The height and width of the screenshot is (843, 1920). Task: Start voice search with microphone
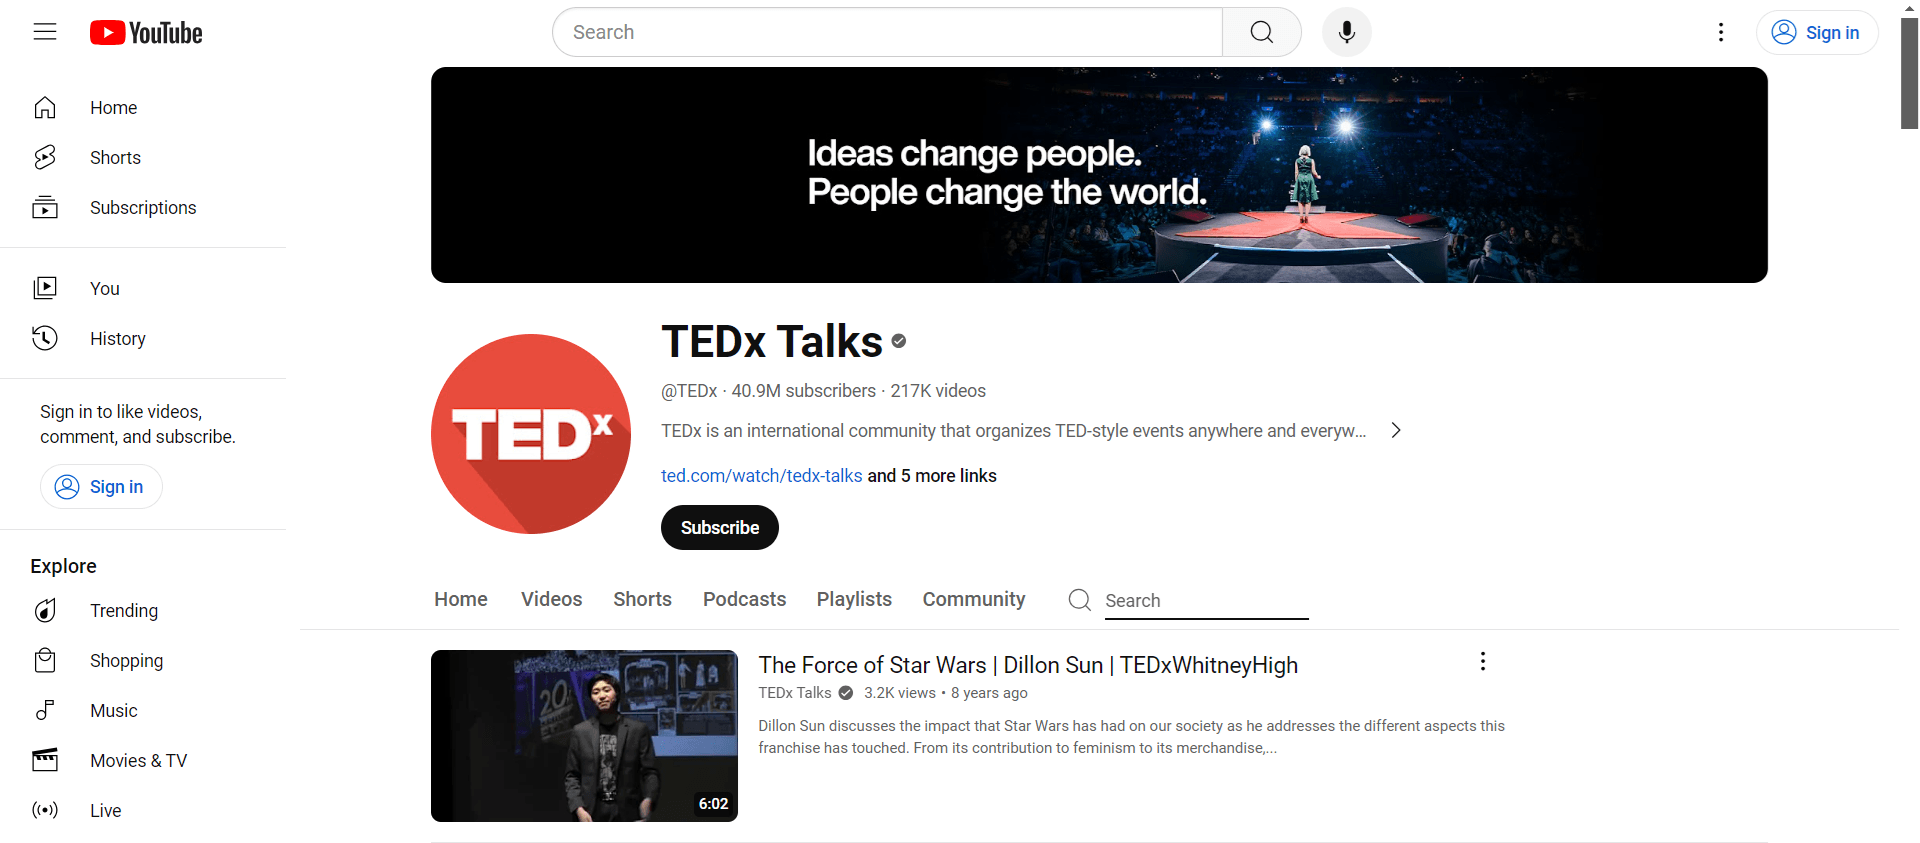pos(1346,32)
